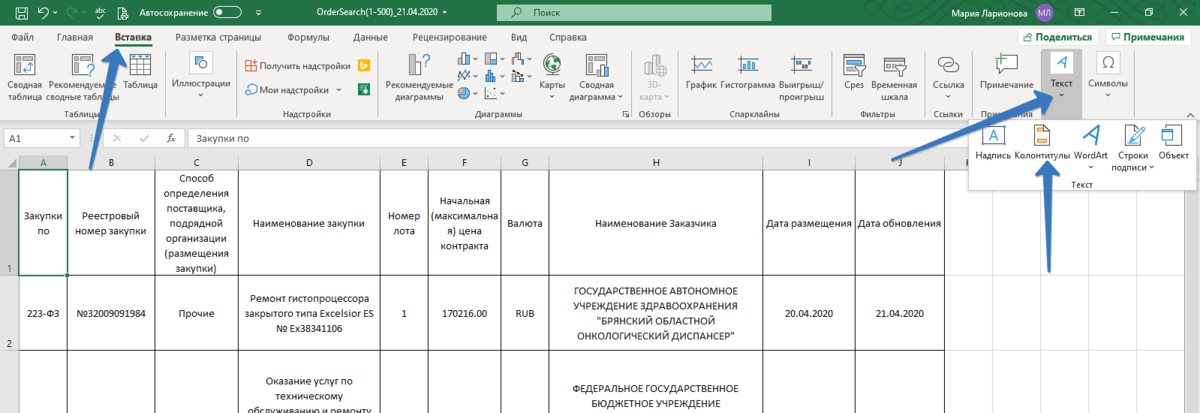The image size is (1200, 413).
Task: Open the WordArt gallery
Action: 1092,145
